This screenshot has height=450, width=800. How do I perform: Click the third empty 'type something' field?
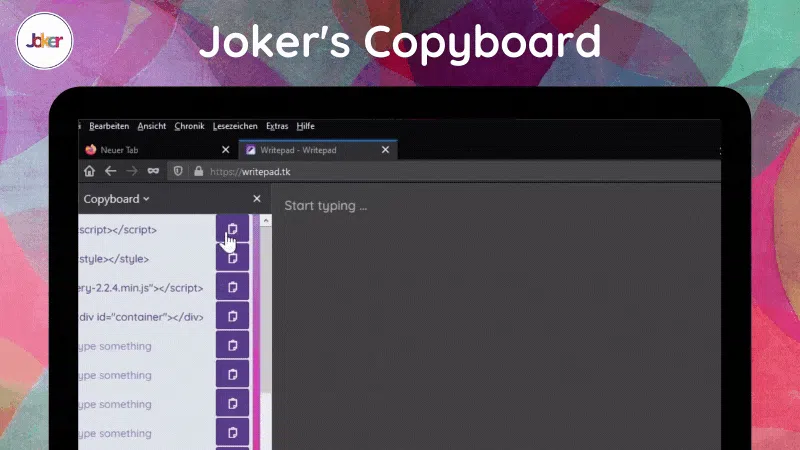(147, 404)
